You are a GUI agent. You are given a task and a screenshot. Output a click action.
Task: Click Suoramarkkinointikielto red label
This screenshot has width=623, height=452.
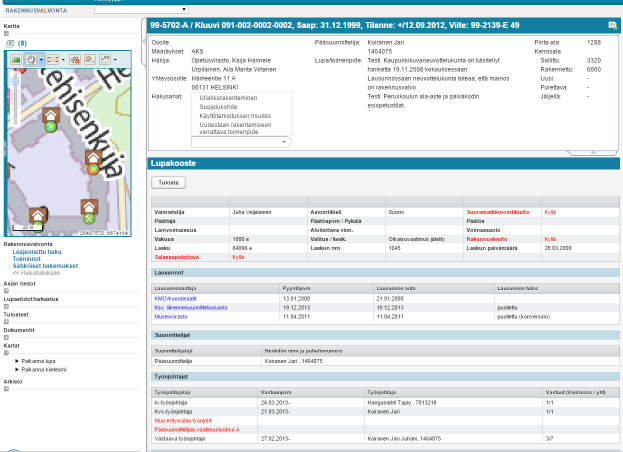(498, 212)
